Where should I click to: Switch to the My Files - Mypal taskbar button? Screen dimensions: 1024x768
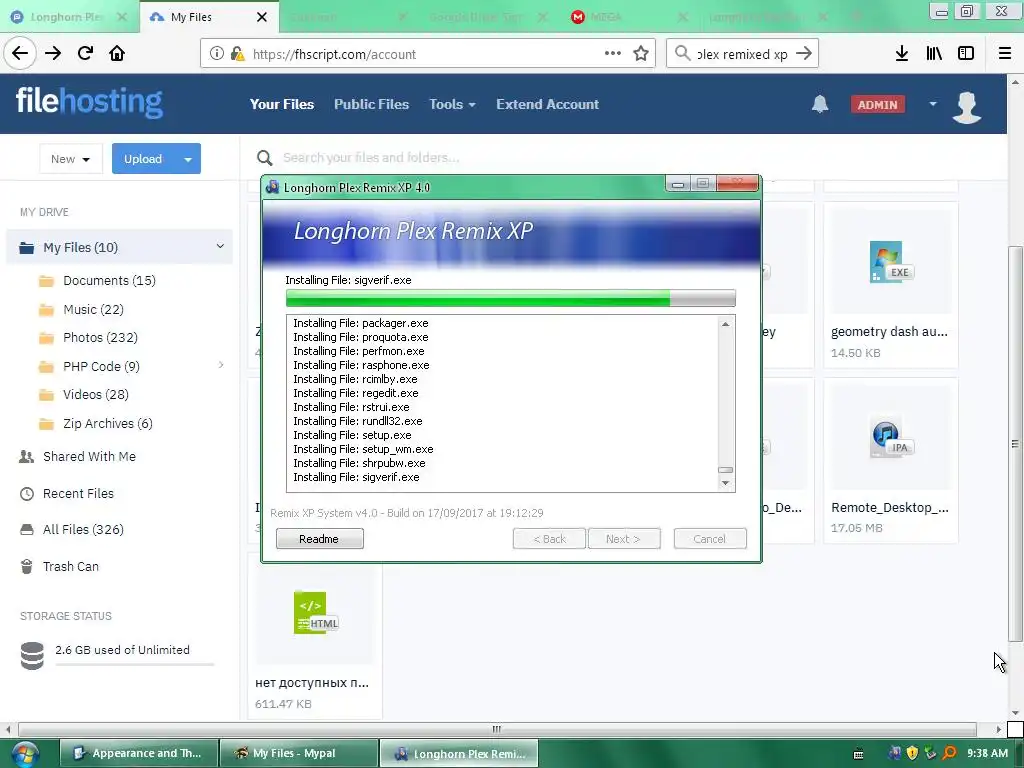click(x=299, y=754)
